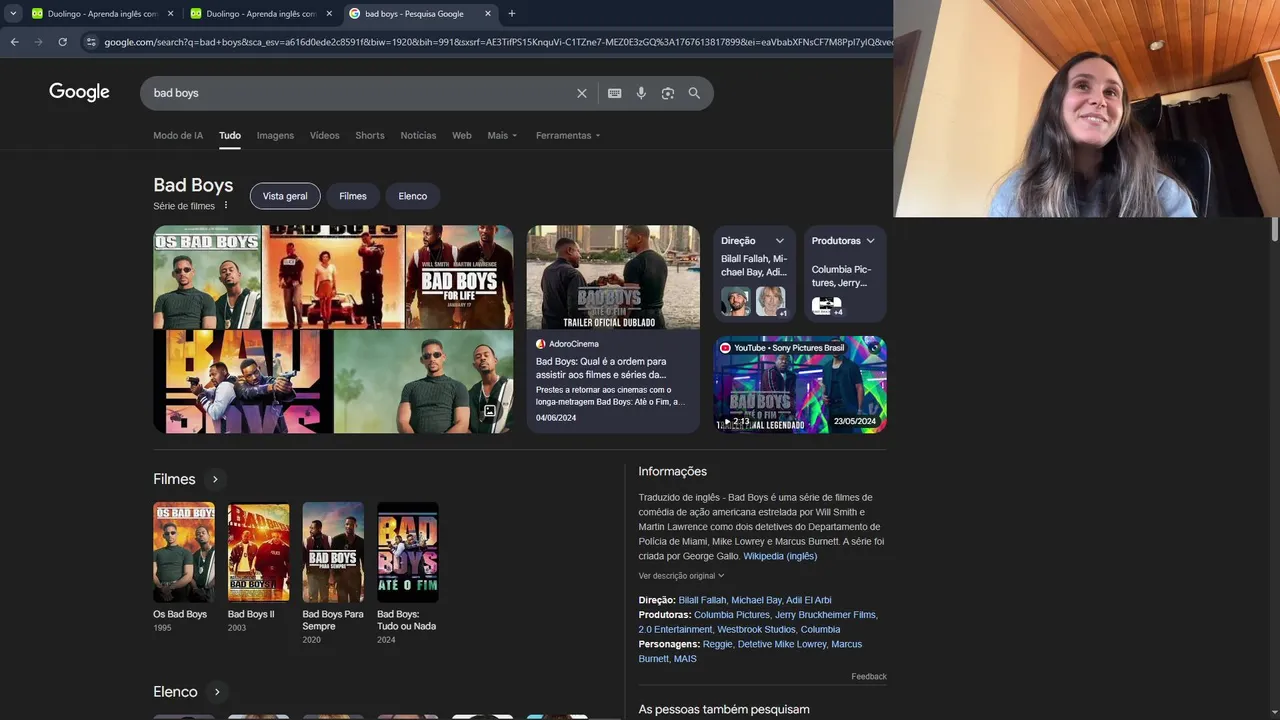Open the Wikipedia (inglês) link
Viewport: 1280px width, 720px height.
[x=780, y=556]
